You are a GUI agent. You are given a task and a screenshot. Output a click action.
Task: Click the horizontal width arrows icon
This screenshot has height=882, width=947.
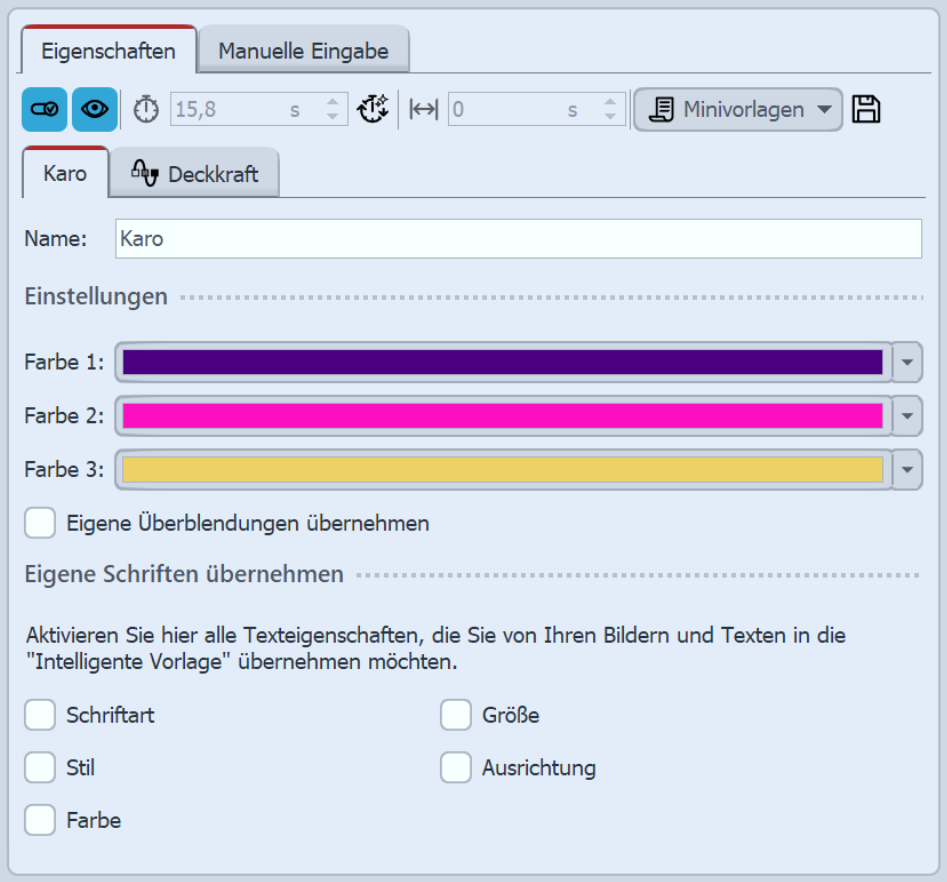[424, 110]
